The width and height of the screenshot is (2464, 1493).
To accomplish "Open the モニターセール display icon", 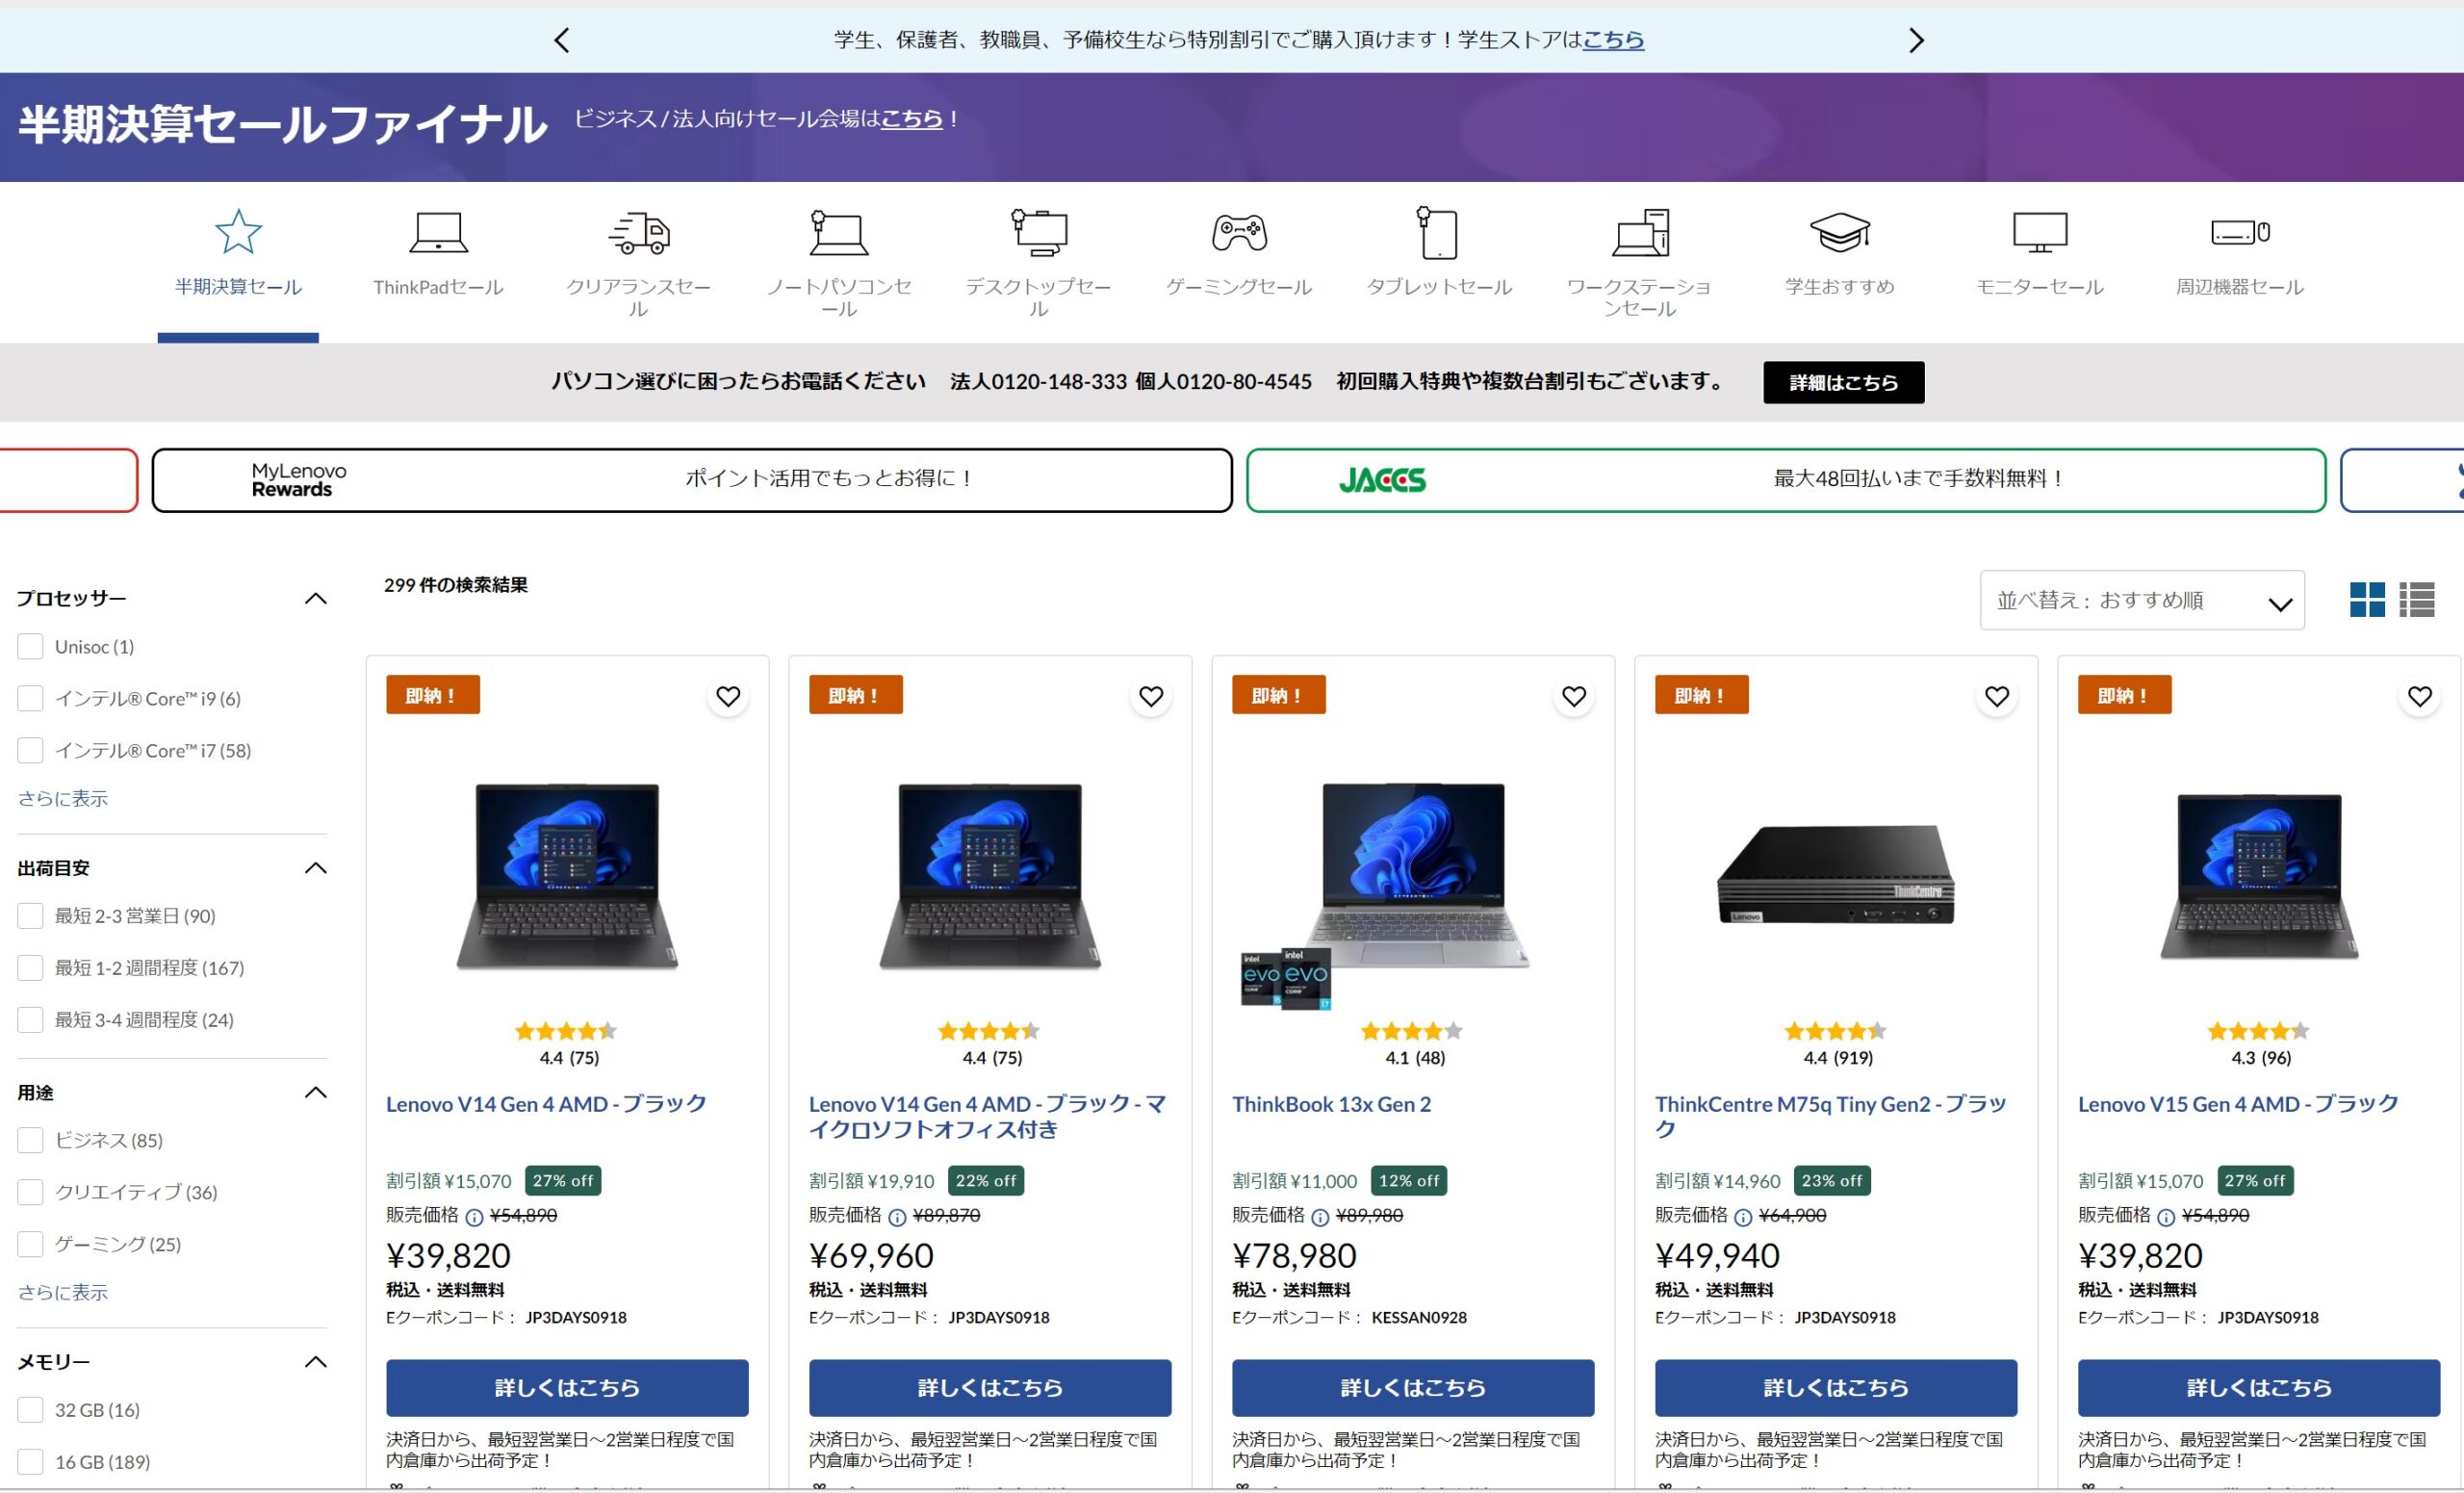I will [x=2039, y=232].
